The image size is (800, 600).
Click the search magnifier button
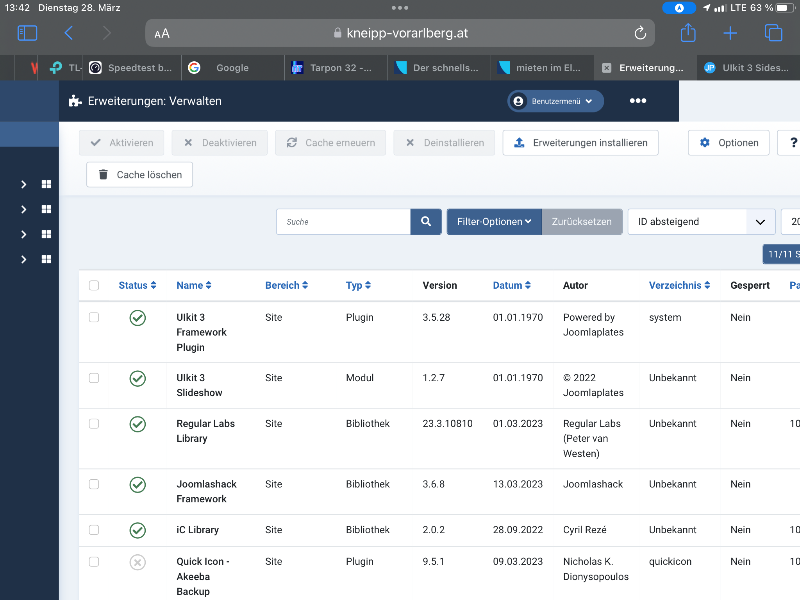click(426, 221)
